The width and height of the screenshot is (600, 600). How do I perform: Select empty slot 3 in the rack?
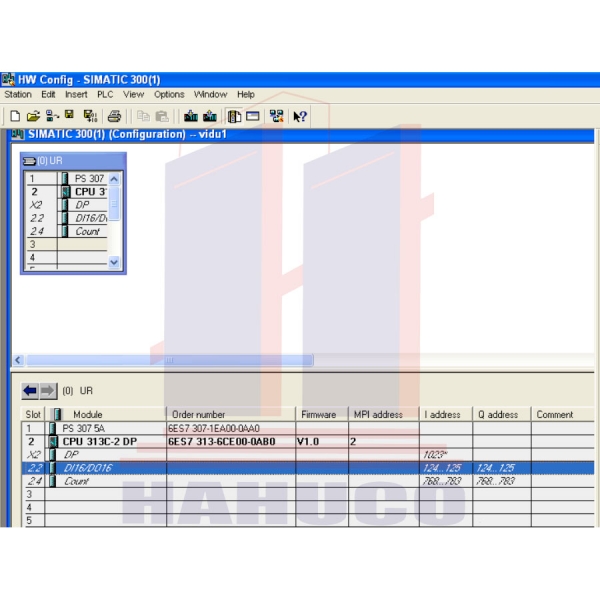coord(67,244)
